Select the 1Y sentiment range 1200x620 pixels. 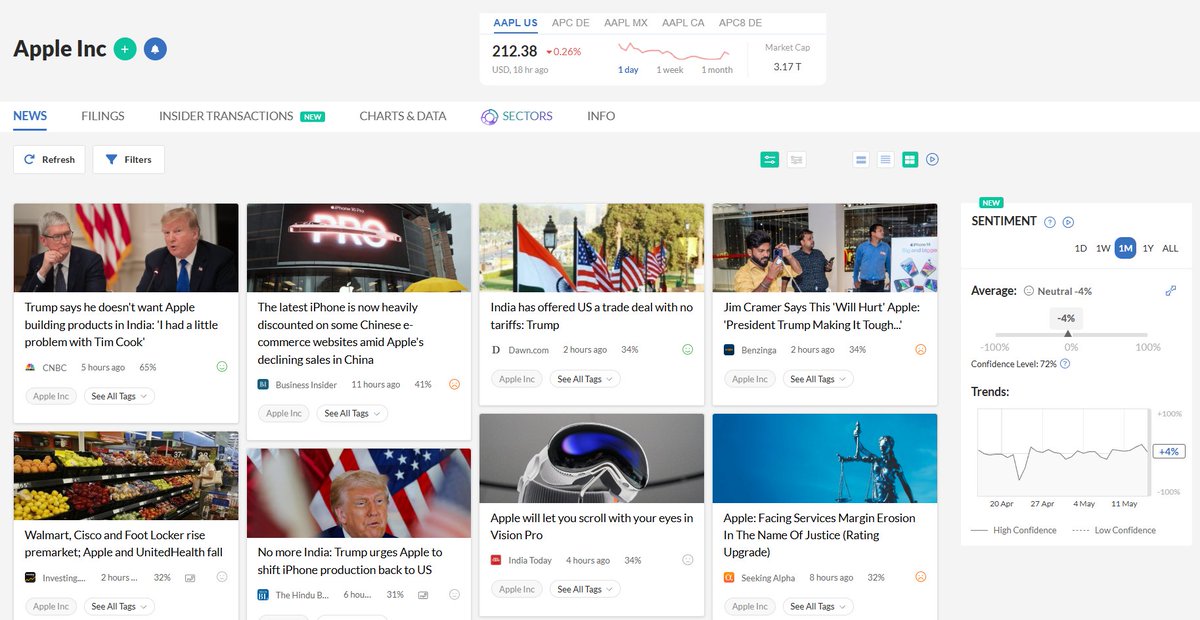click(1148, 248)
